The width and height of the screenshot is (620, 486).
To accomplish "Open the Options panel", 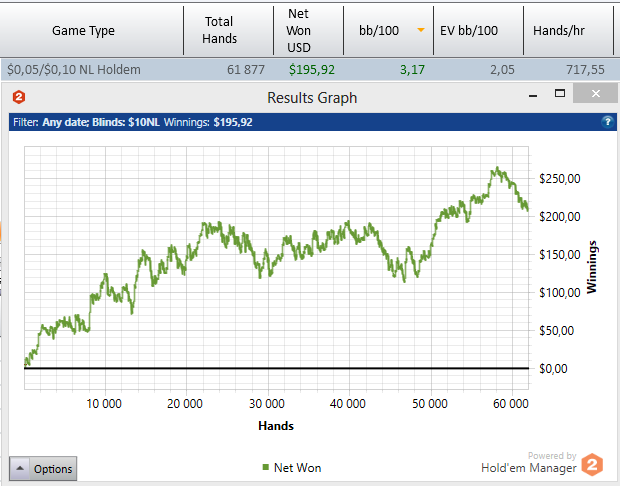I will (x=43, y=469).
